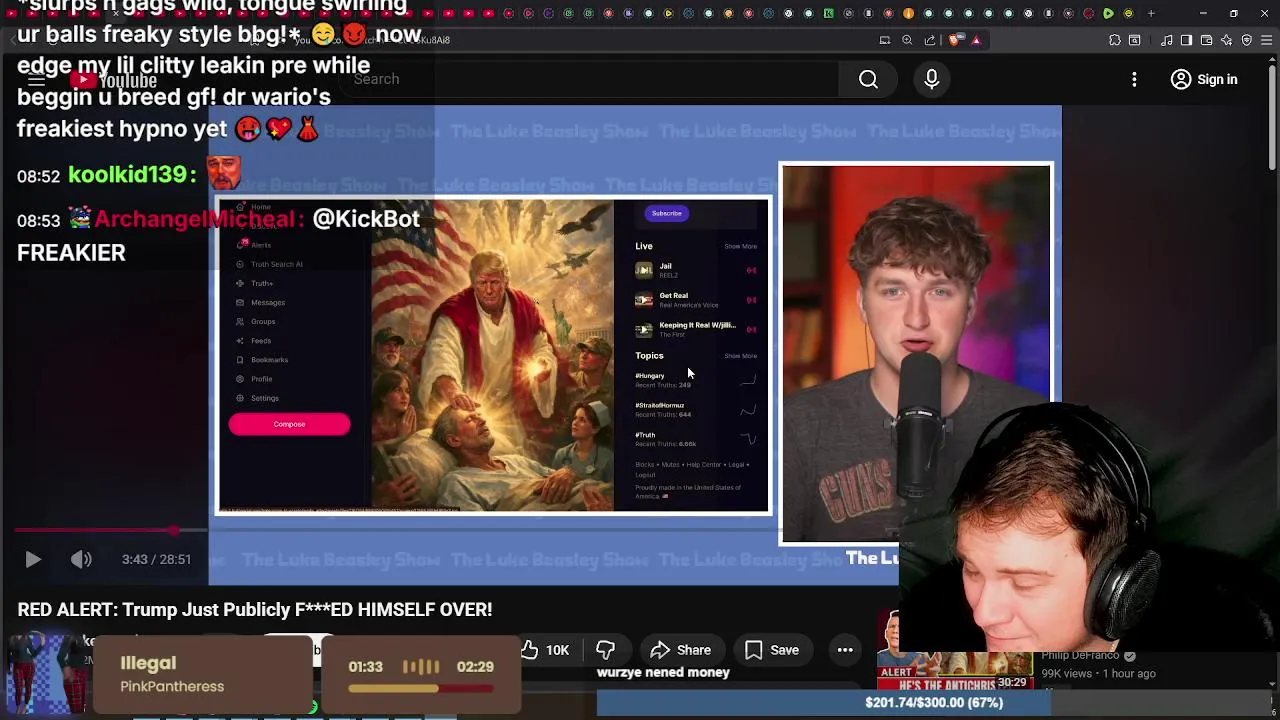Image resolution: width=1280 pixels, height=720 pixels.
Task: Open a new tab with plus button
Action: pyautogui.click(x=1151, y=13)
